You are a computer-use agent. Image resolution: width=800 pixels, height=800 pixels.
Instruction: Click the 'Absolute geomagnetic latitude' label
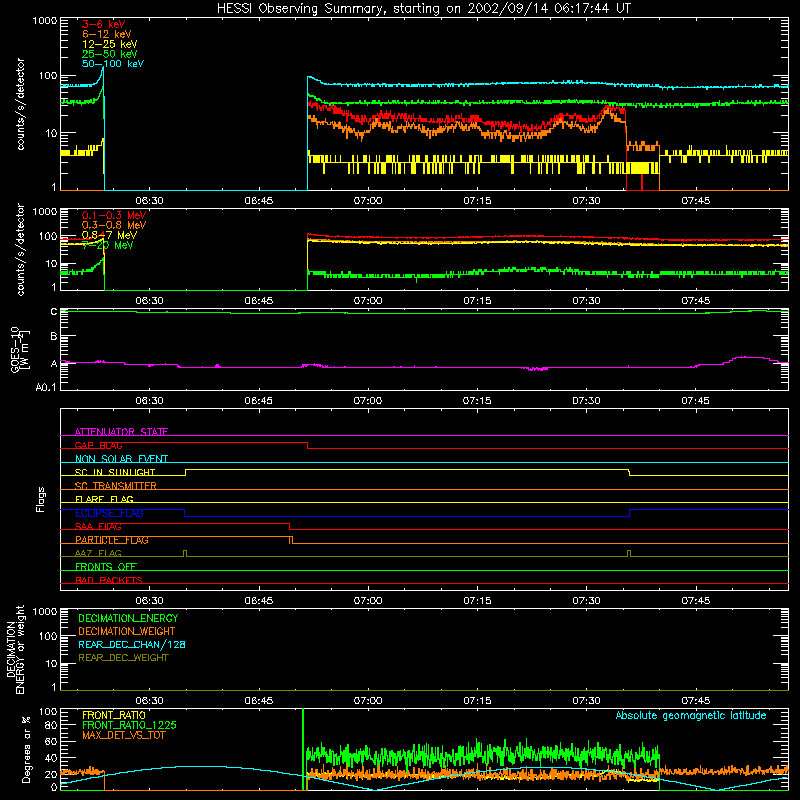691,716
